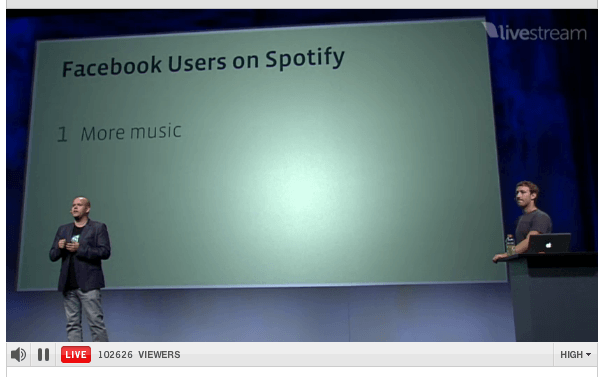Click the water bottle on the podium
605x377 pixels.
pyautogui.click(x=510, y=245)
